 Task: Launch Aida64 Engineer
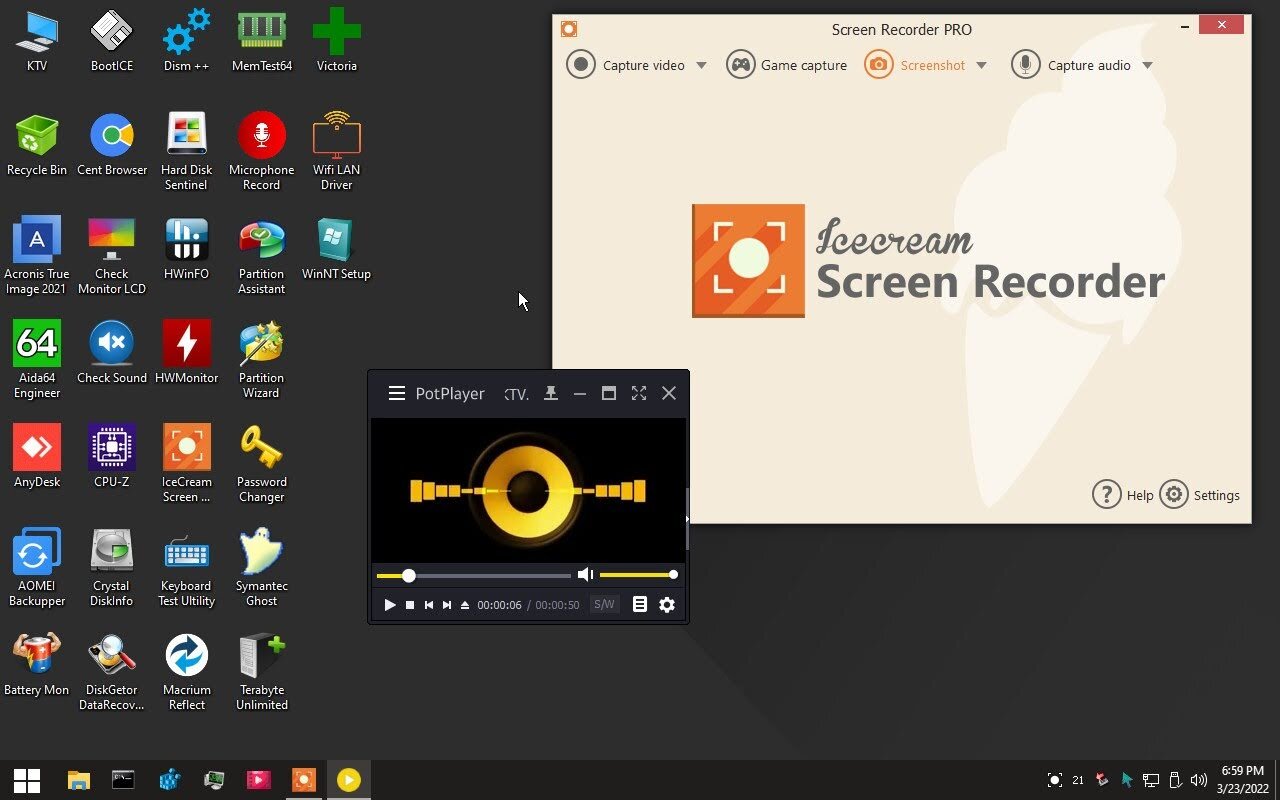(37, 360)
